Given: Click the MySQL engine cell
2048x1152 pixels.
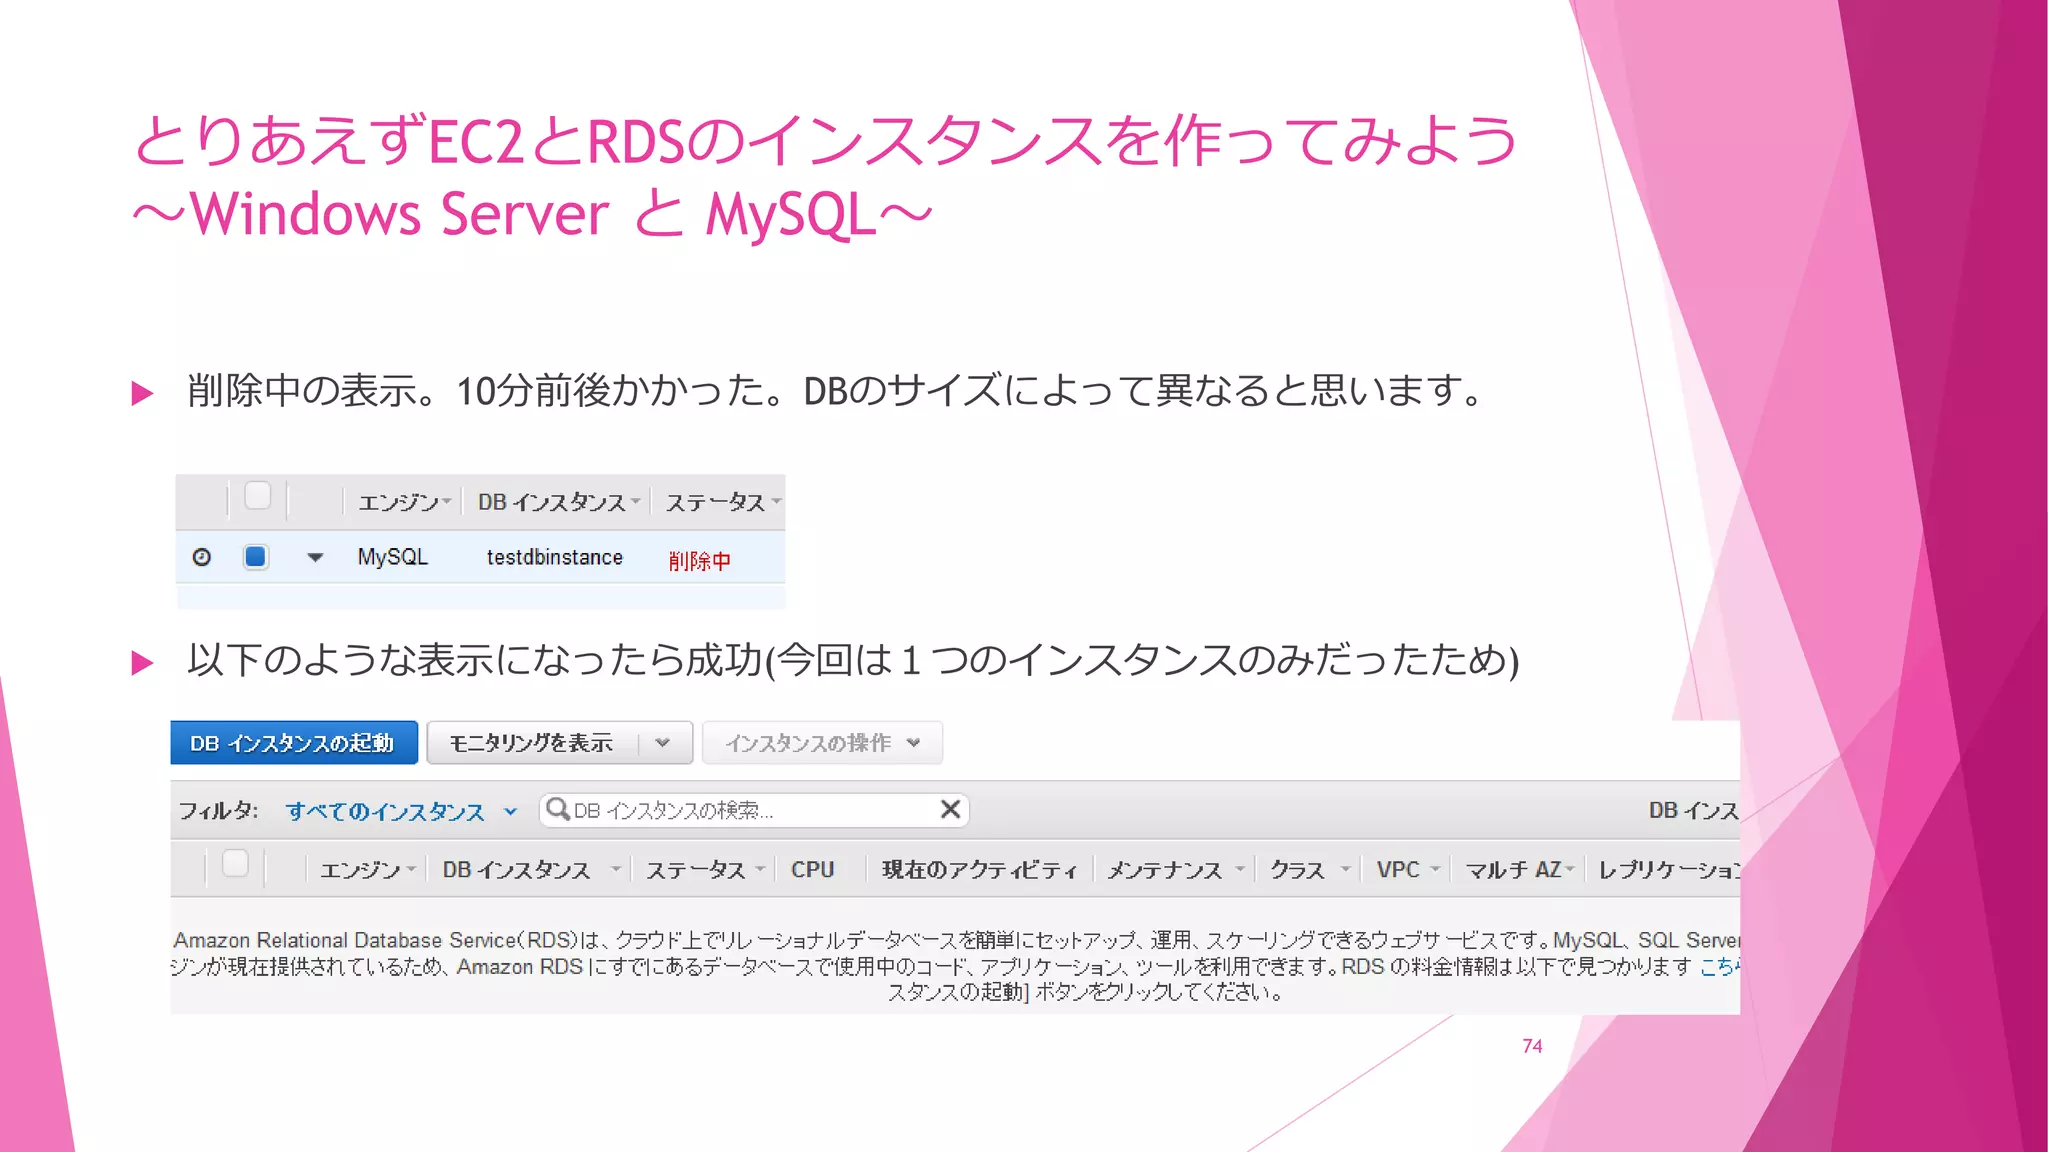Looking at the screenshot, I should tap(393, 557).
